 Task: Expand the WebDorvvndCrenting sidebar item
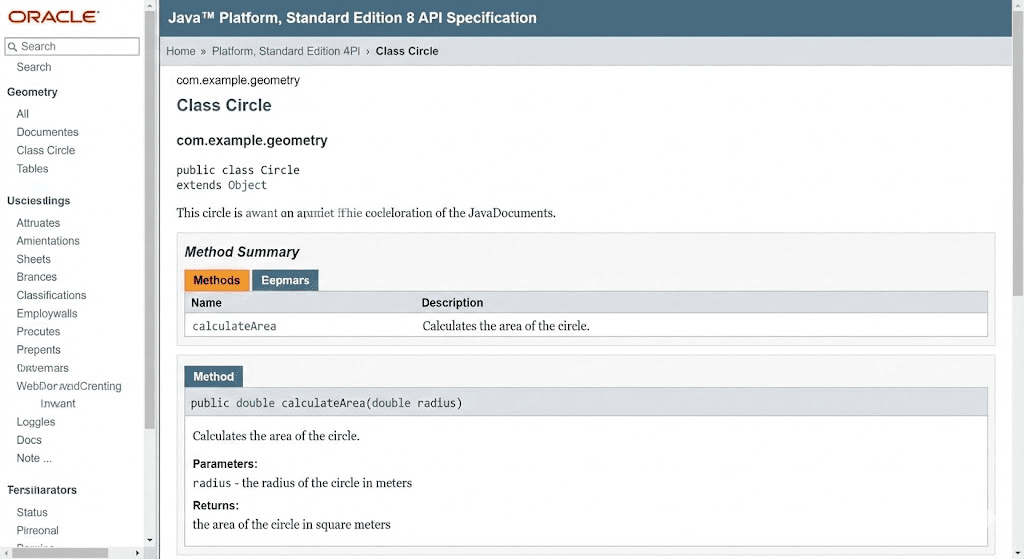click(x=69, y=386)
